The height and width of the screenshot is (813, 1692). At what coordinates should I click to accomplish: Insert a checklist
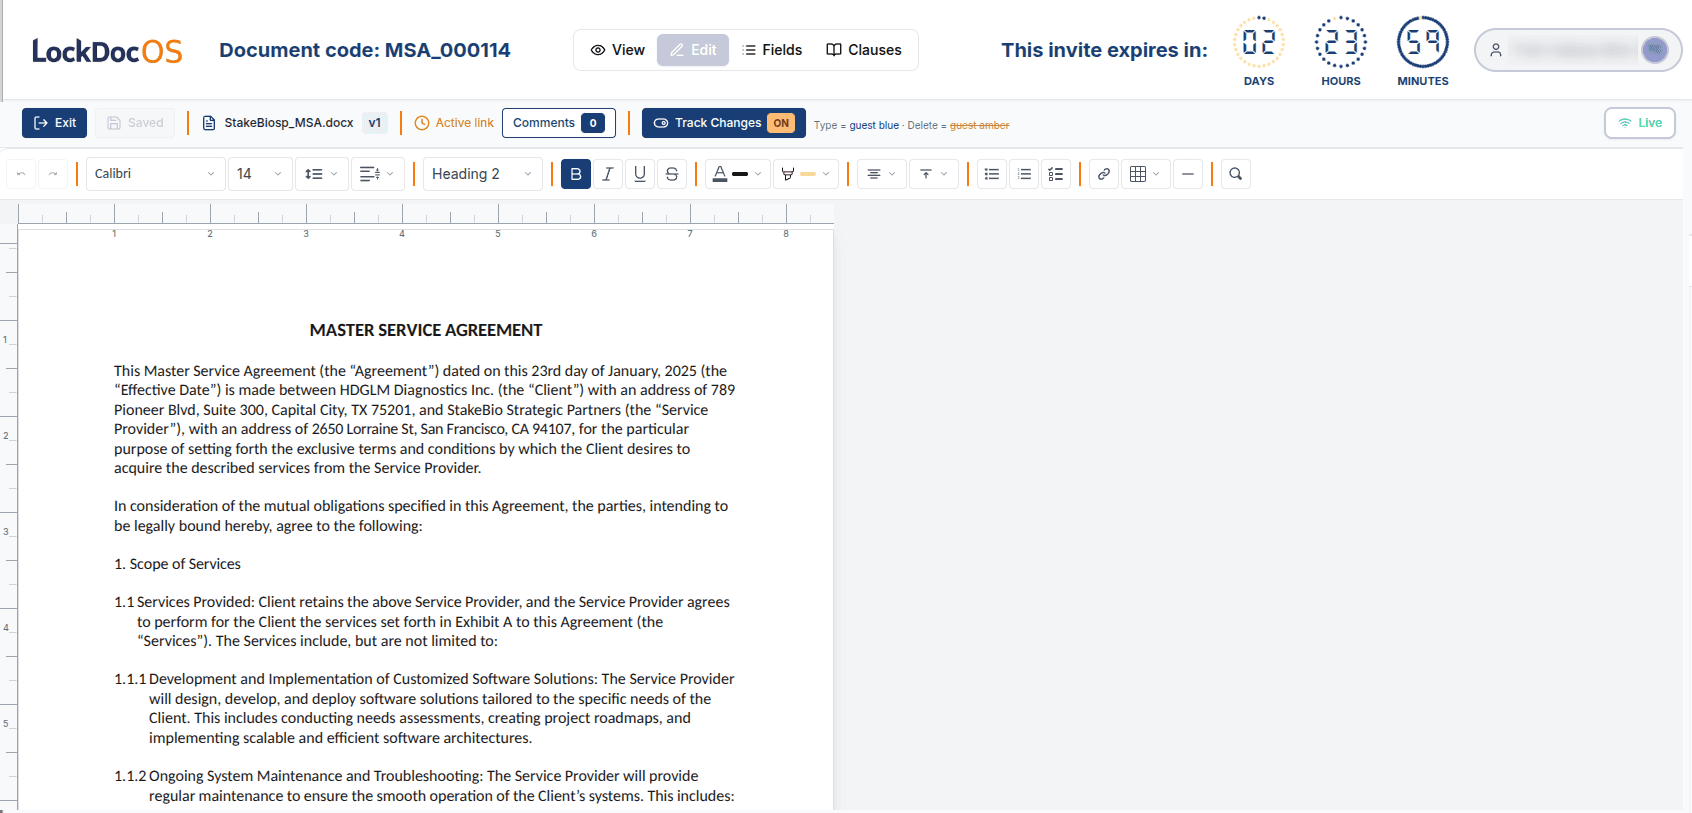(x=1056, y=174)
